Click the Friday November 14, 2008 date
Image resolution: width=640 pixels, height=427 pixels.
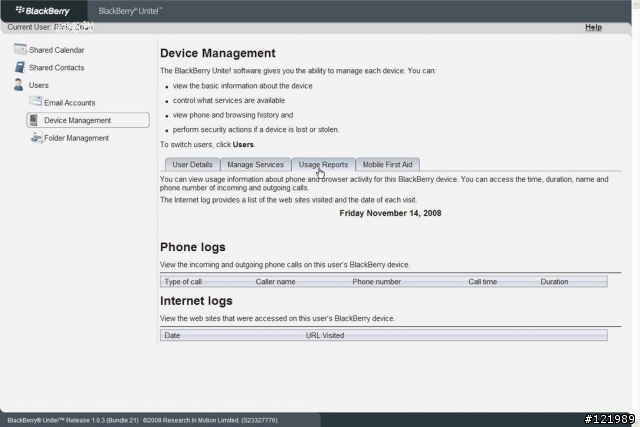click(x=390, y=213)
